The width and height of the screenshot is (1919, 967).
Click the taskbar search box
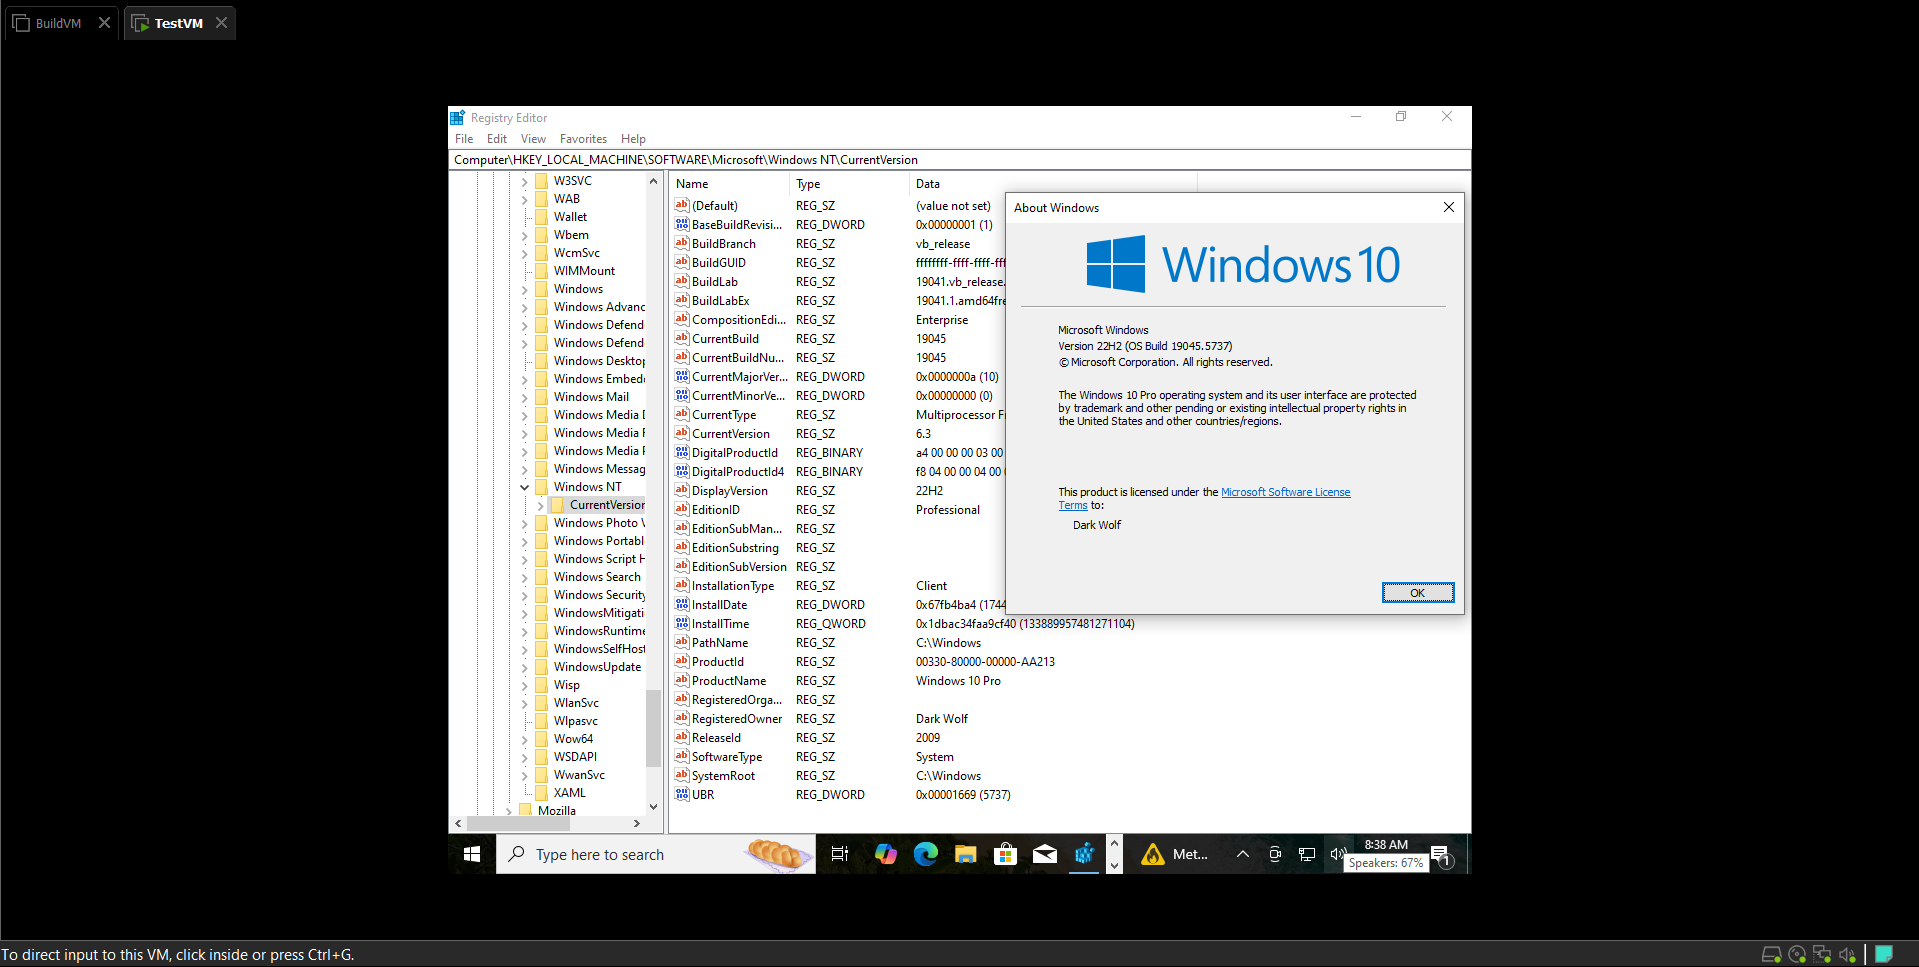[656, 854]
